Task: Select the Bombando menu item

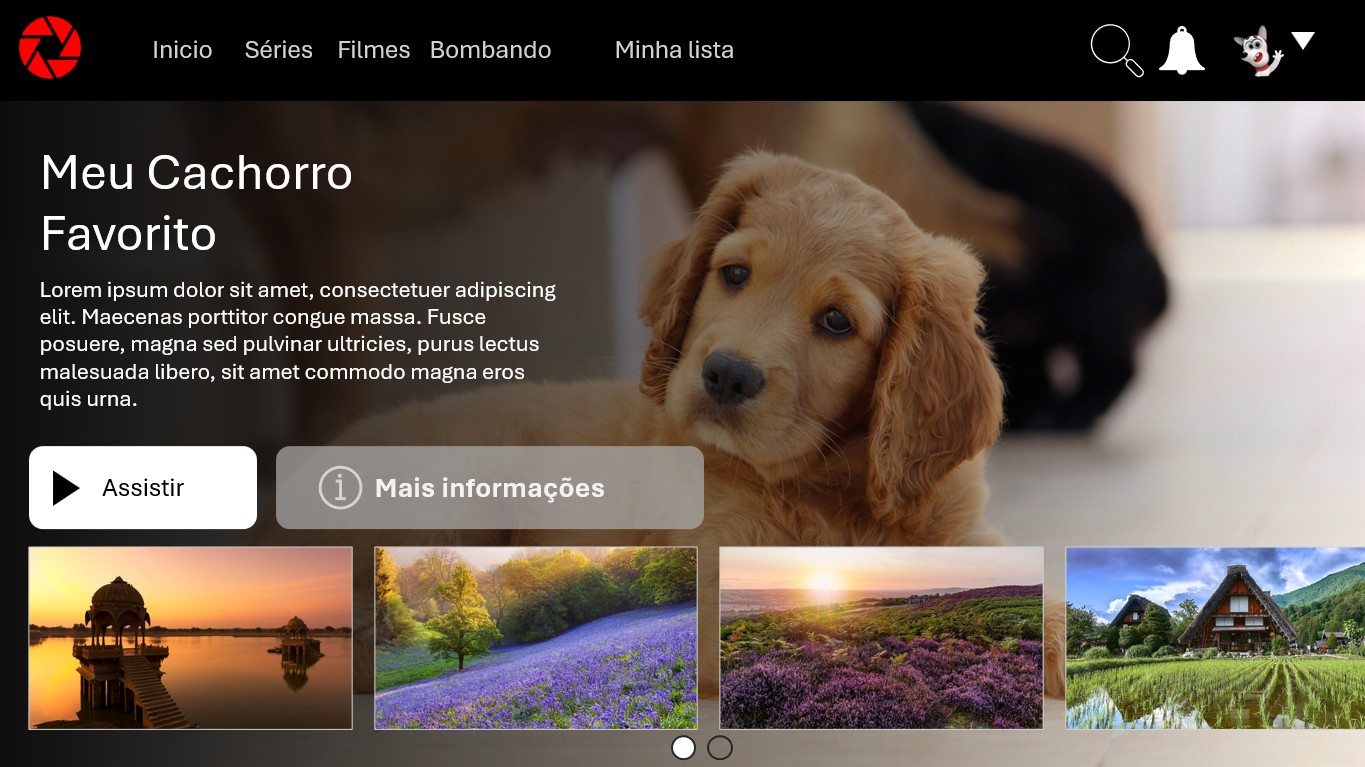Action: 490,50
